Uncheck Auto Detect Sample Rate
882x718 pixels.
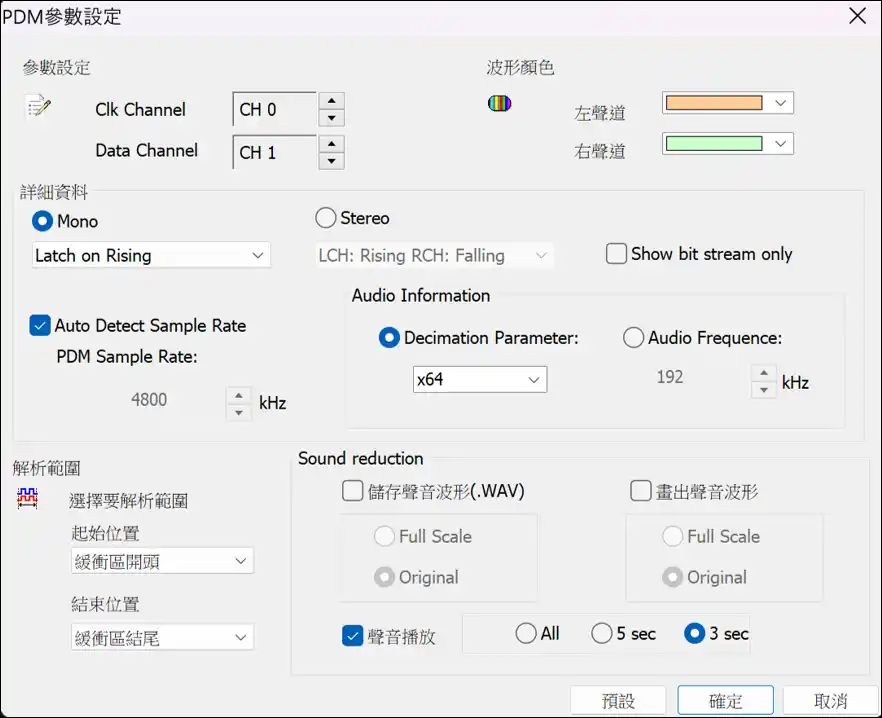[x=40, y=325]
